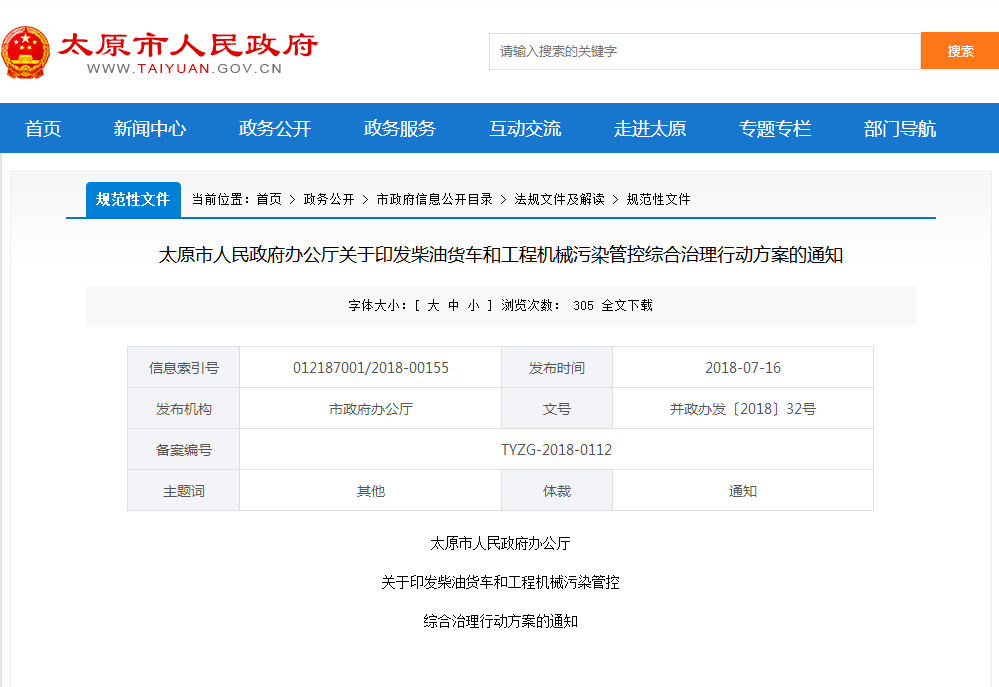Viewport: 999px width, 687px height.
Task: Navigate to 走进太原 section
Action: point(650,129)
